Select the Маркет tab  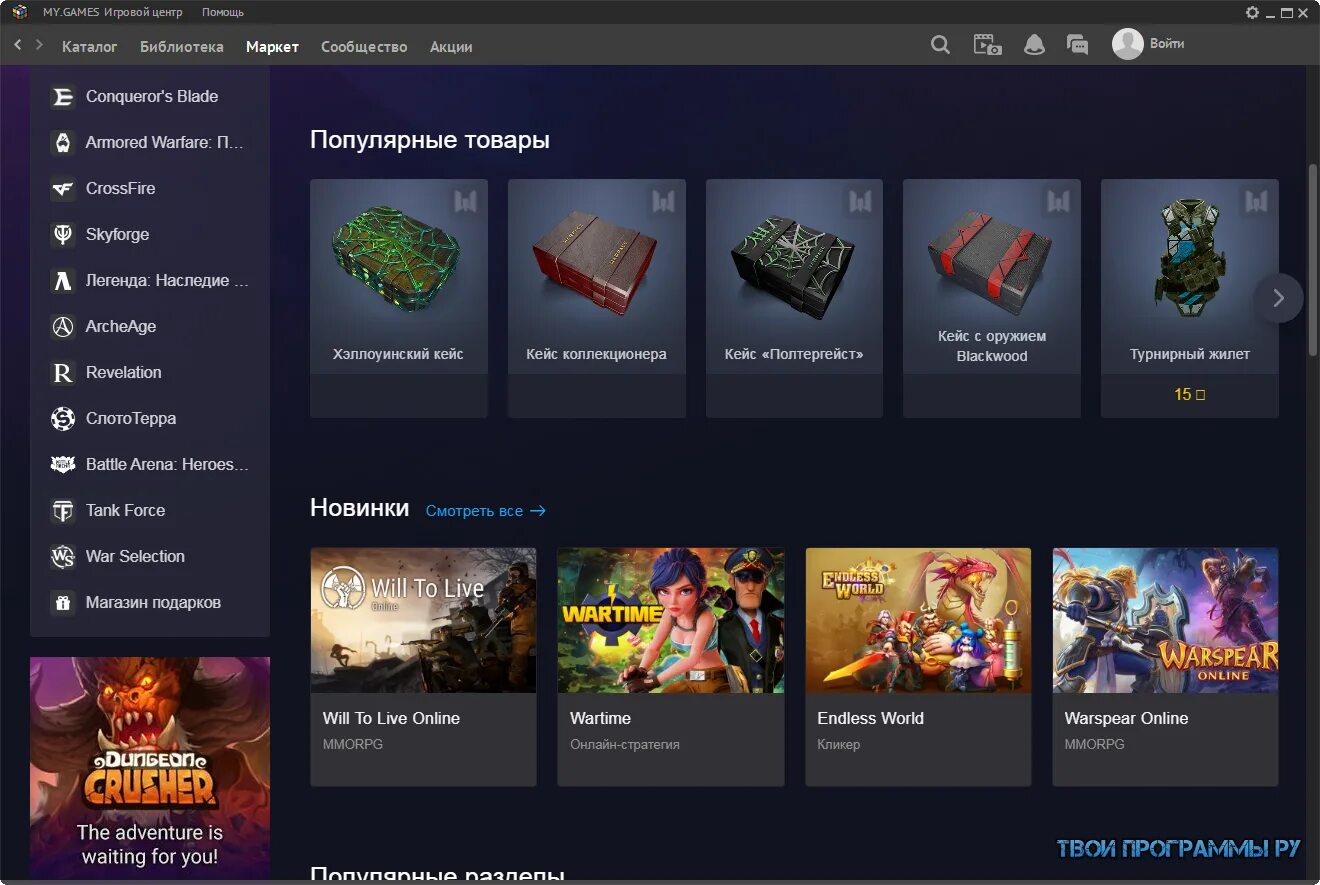(x=272, y=47)
